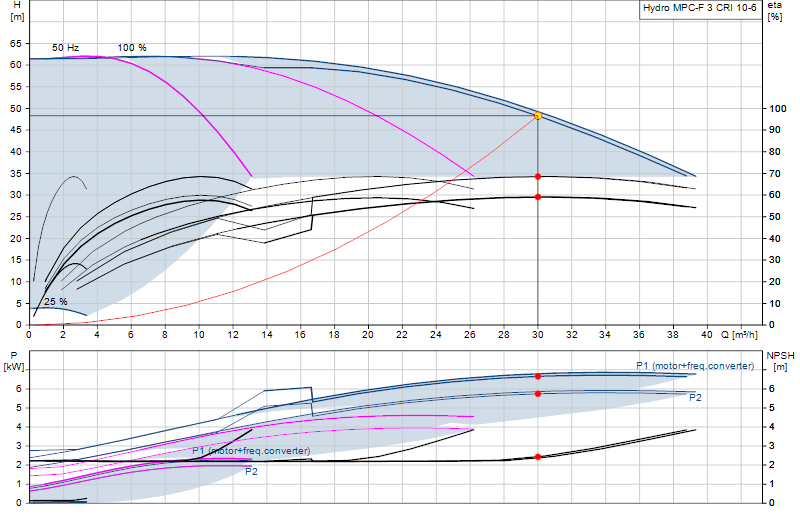Click the 'P2' label at right of power chart
800x520 pixels.
click(695, 398)
